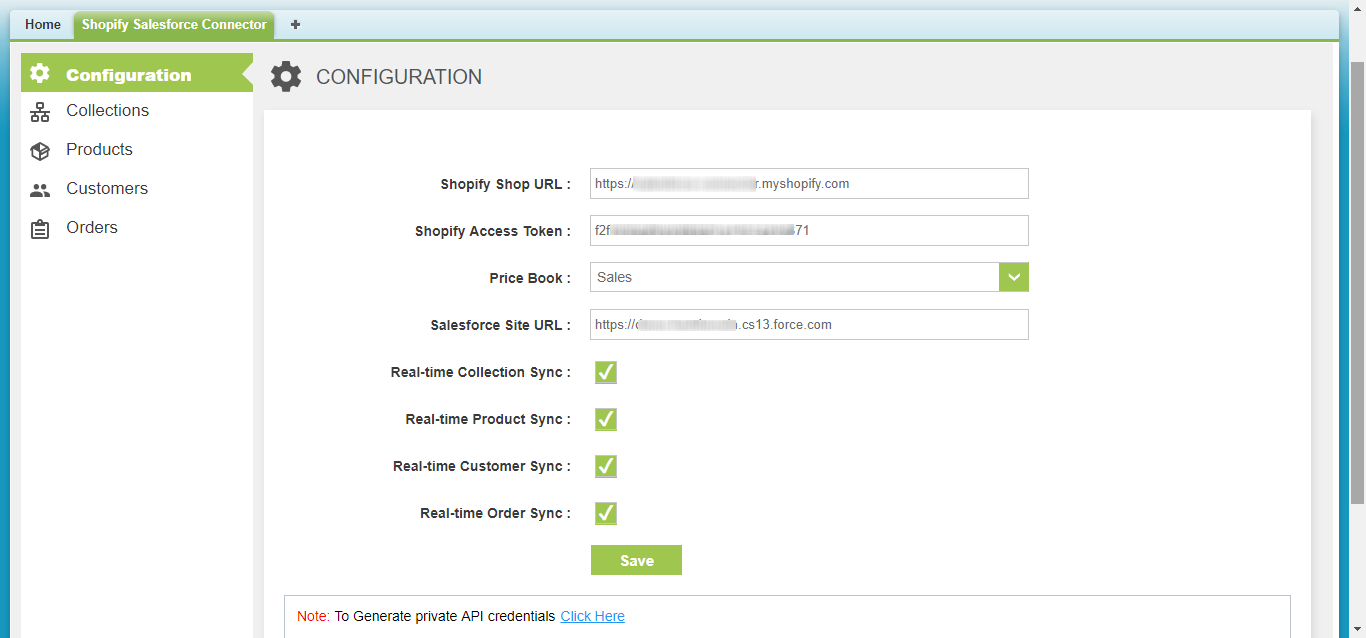The width and height of the screenshot is (1366, 638).
Task: Click the Collections hierarchy icon
Action: pyautogui.click(x=40, y=112)
